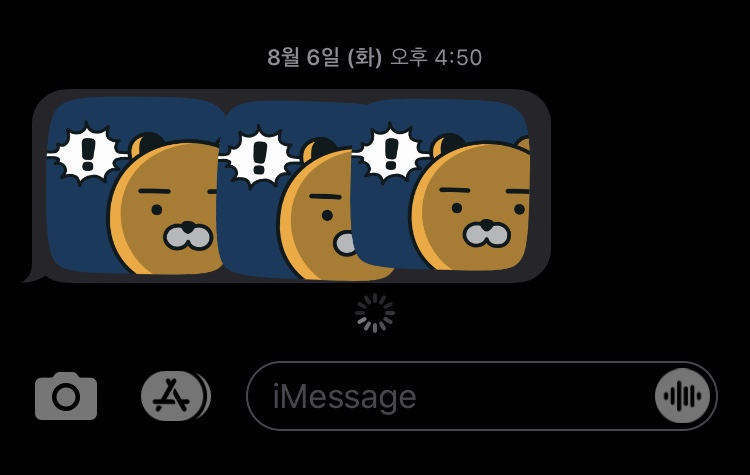Open the camera to take a photo
The height and width of the screenshot is (475, 750).
click(x=66, y=396)
